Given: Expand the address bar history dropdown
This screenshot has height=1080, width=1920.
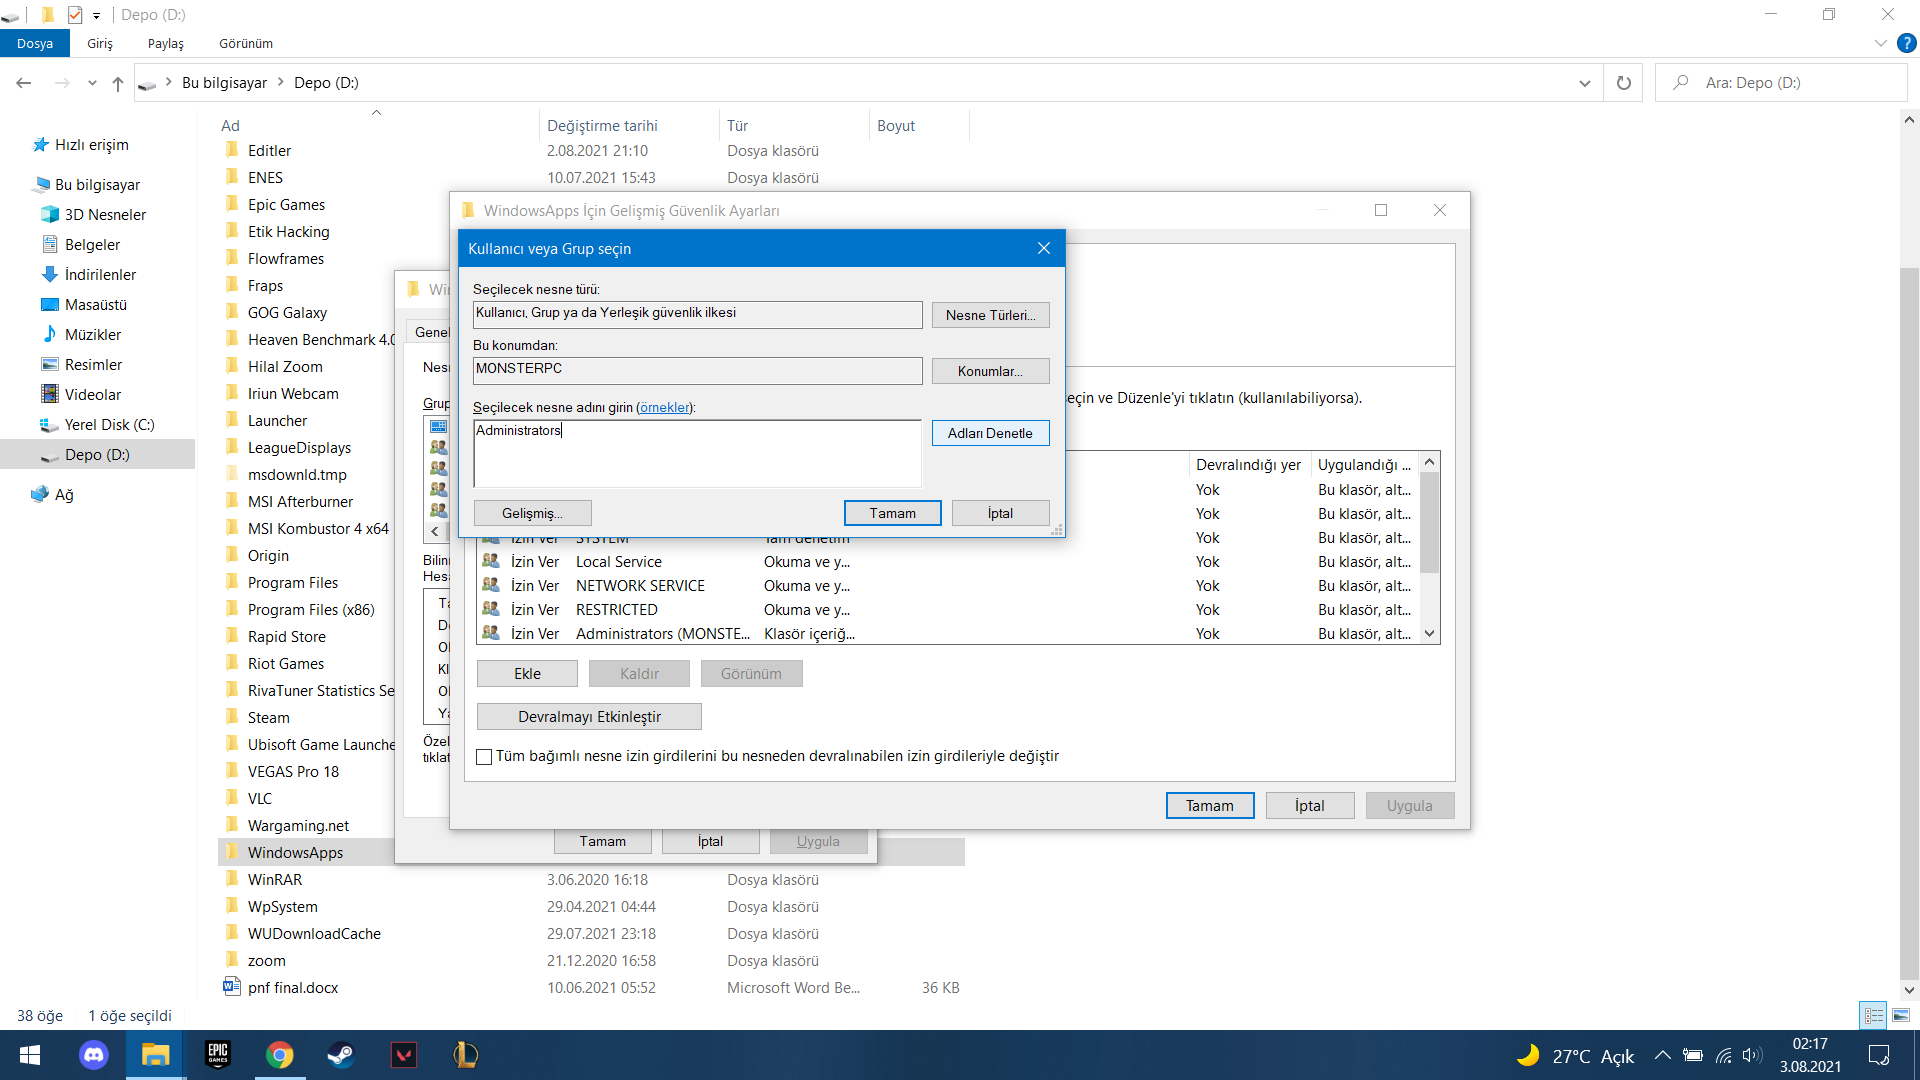Looking at the screenshot, I should [1584, 83].
